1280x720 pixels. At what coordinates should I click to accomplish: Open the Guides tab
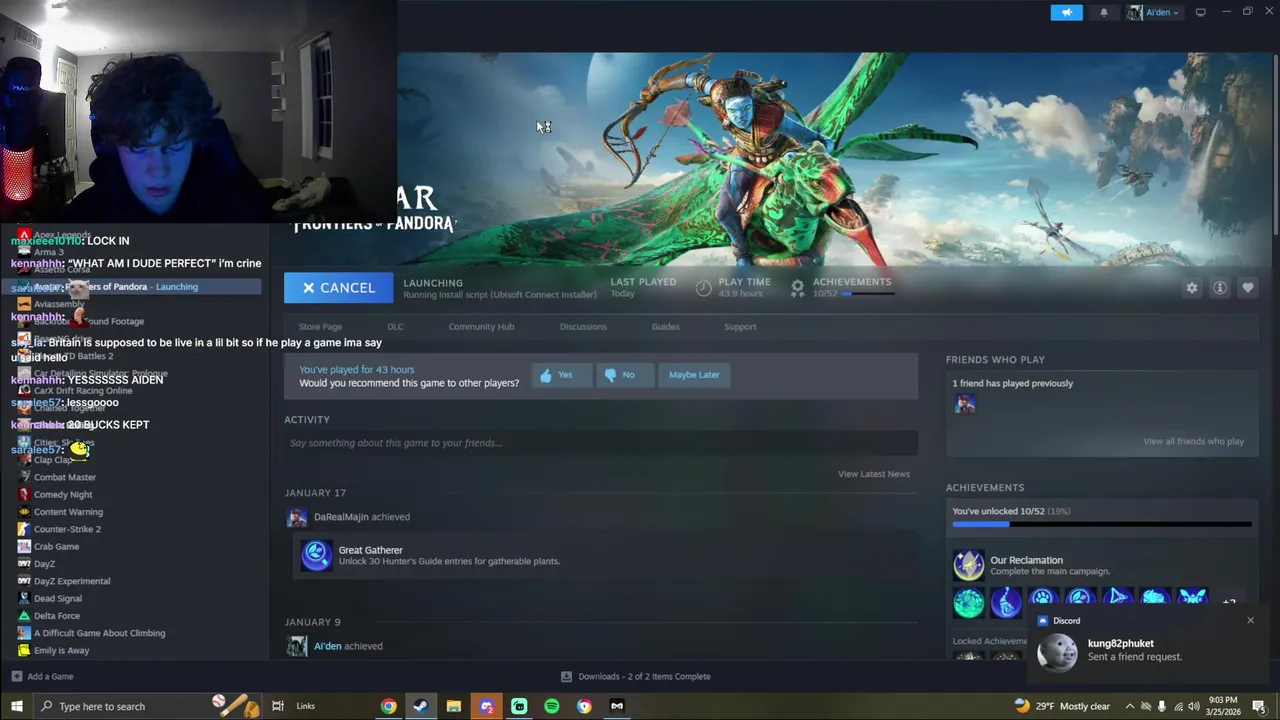pyautogui.click(x=665, y=327)
